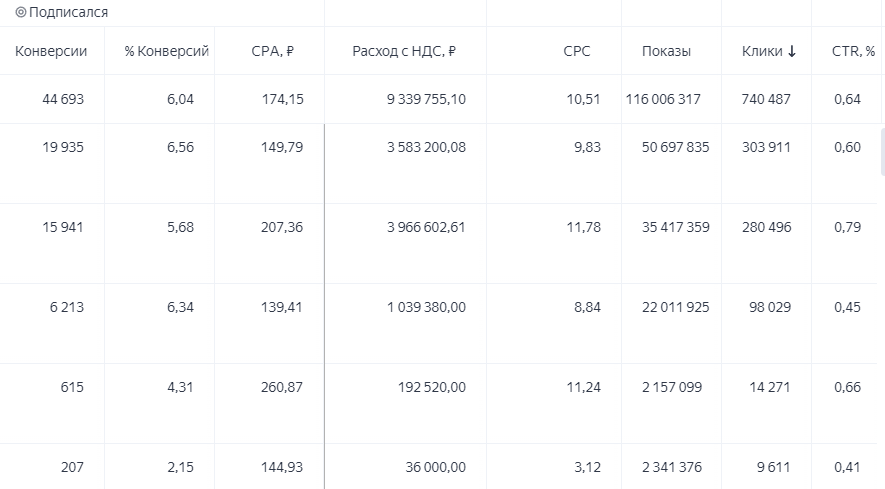Click the Клики column header label
This screenshot has width=885, height=489.
[762, 51]
